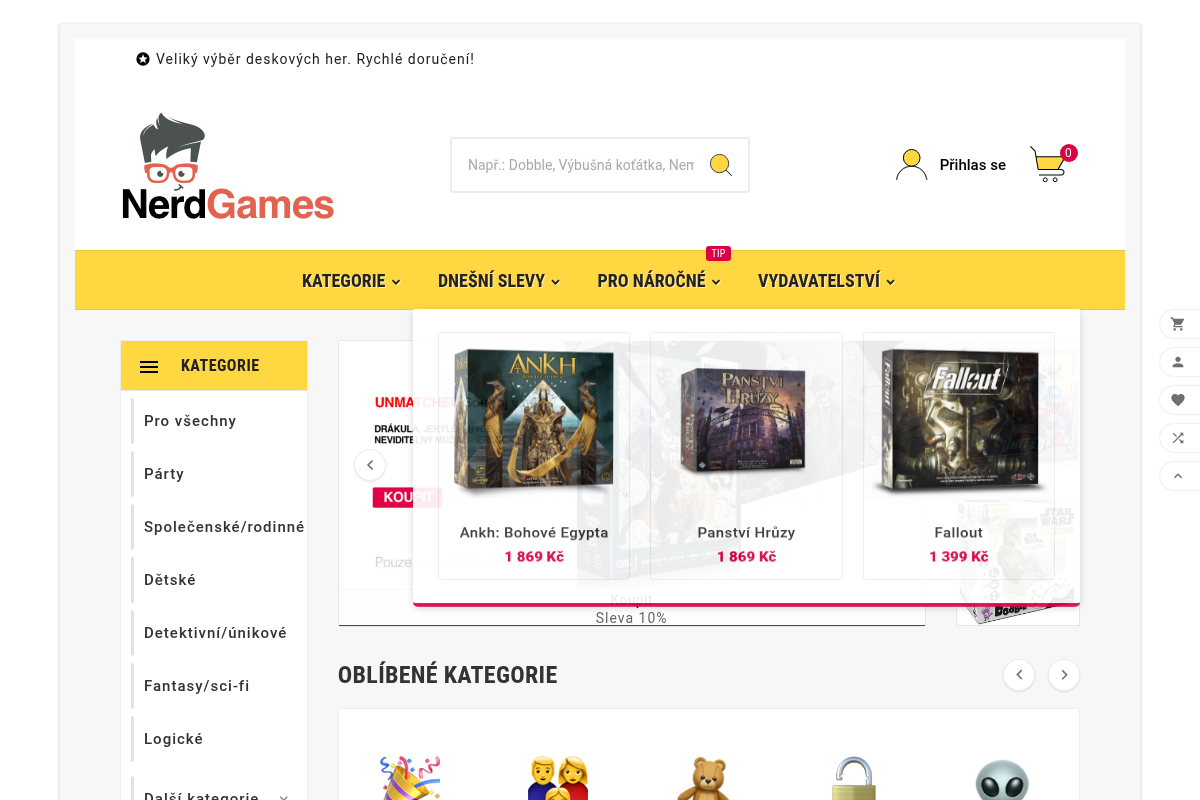This screenshot has width=1200, height=800.
Task: Click the user account icon
Action: (911, 165)
